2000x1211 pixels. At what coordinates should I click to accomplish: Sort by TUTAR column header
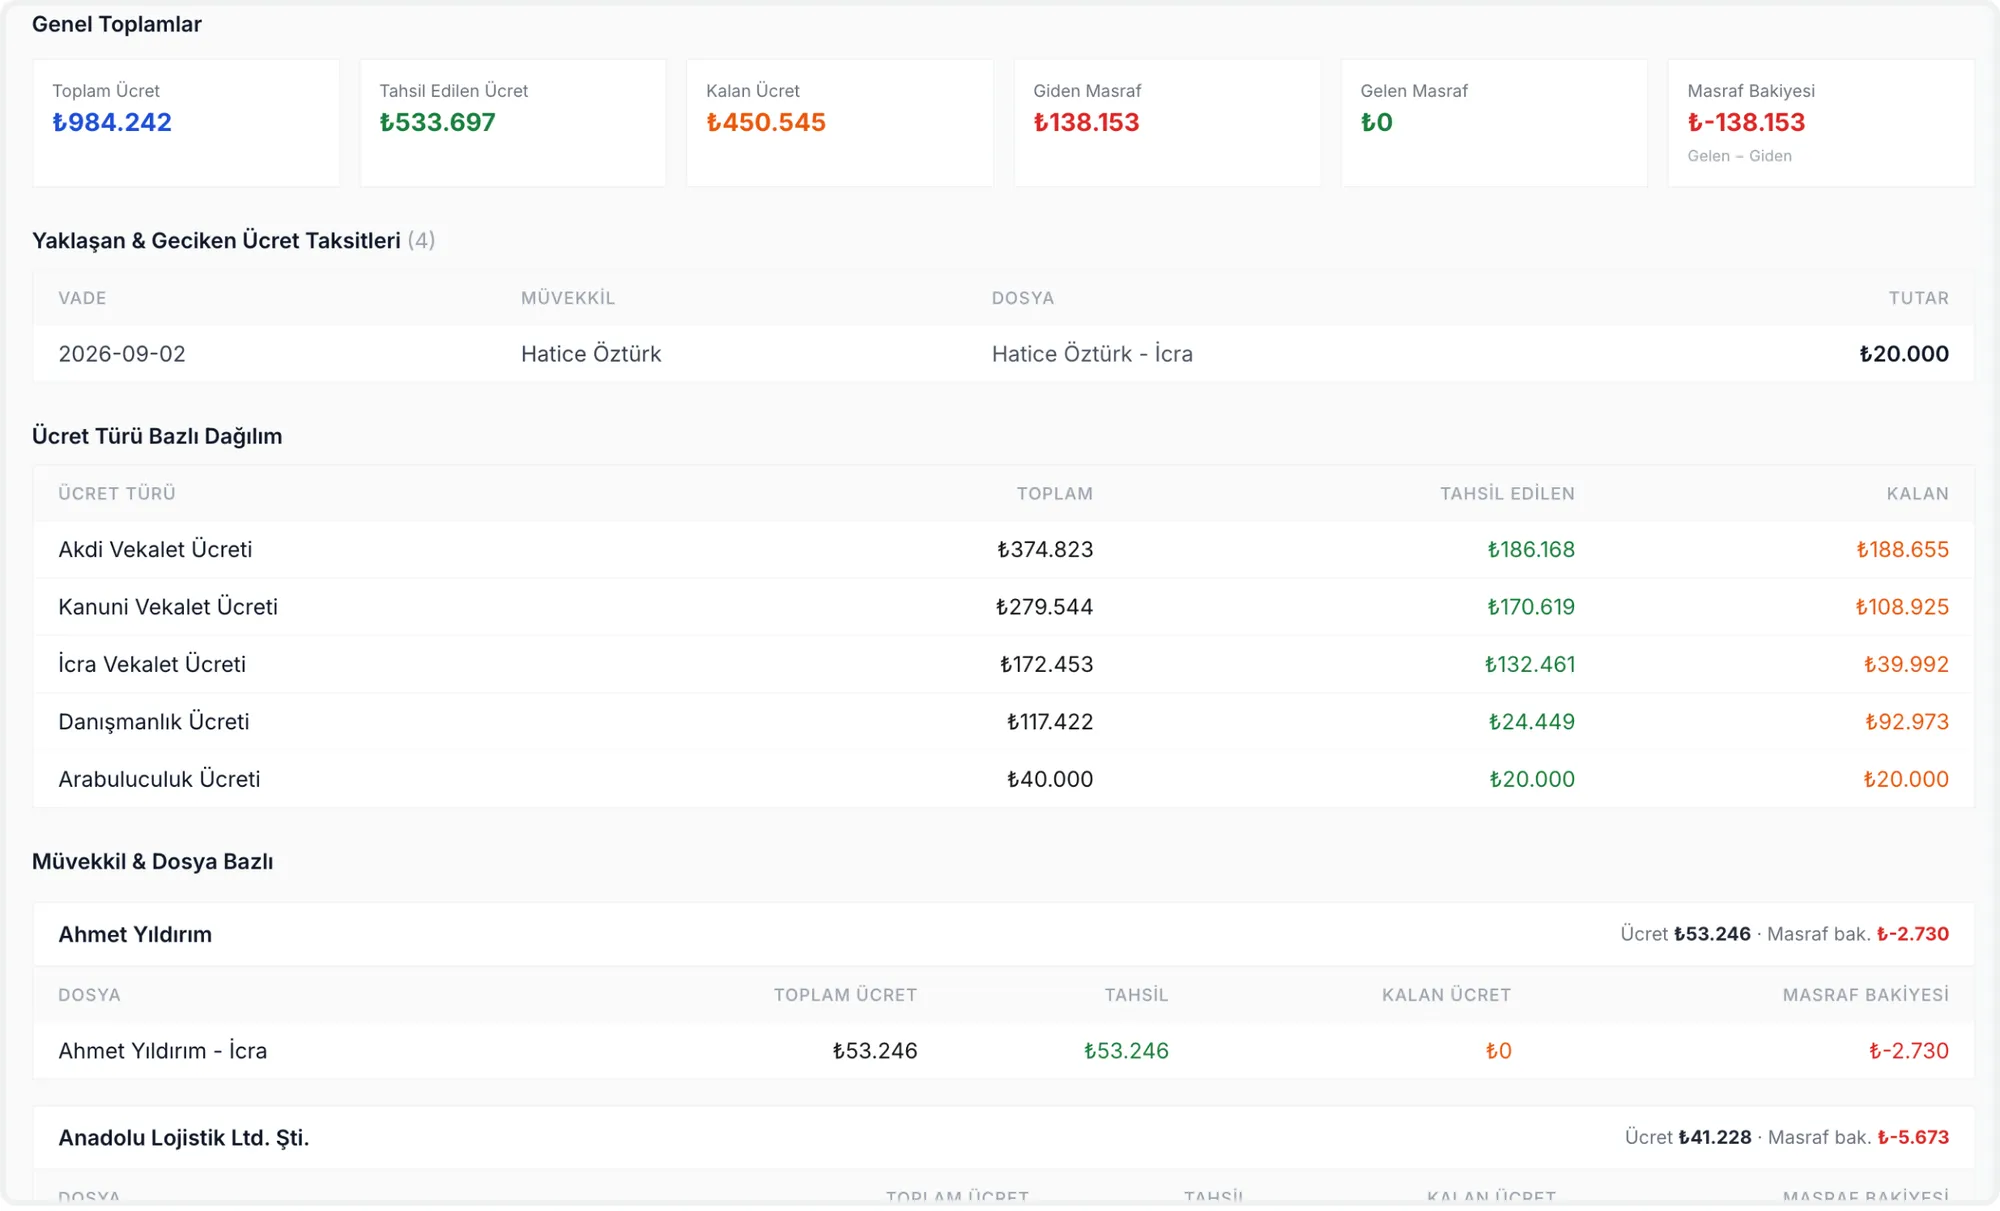pos(1918,298)
